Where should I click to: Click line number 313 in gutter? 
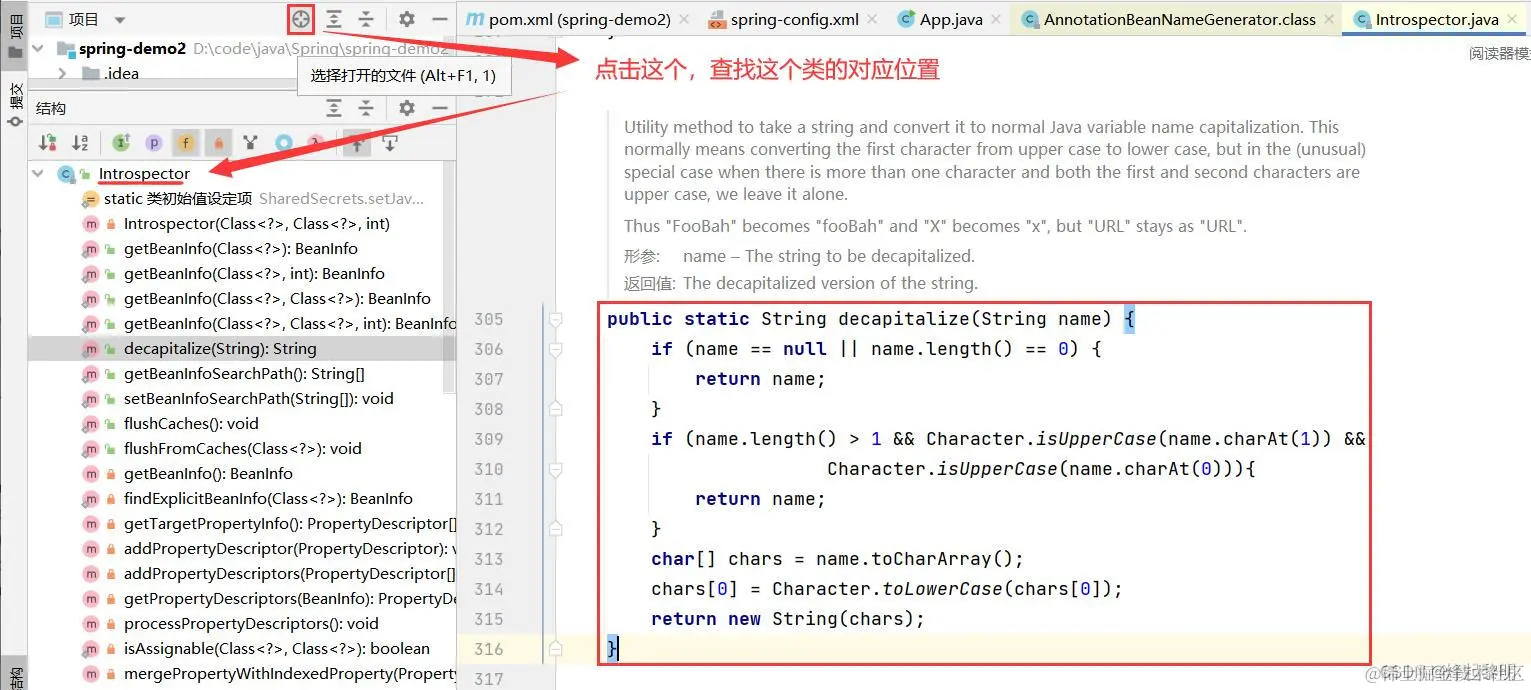[x=489, y=559]
